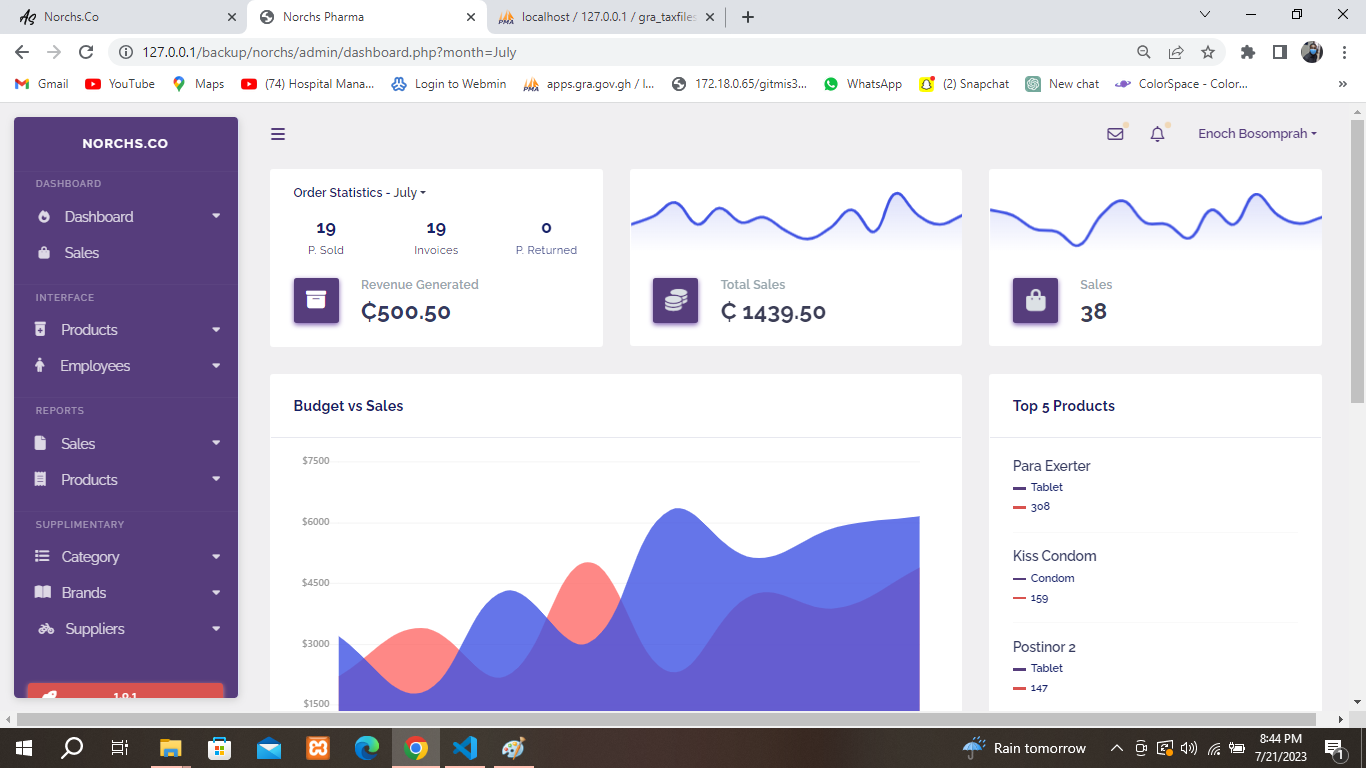Click the Suppliers motorcycle icon in sidebar
The width and height of the screenshot is (1366, 768).
(x=46, y=629)
